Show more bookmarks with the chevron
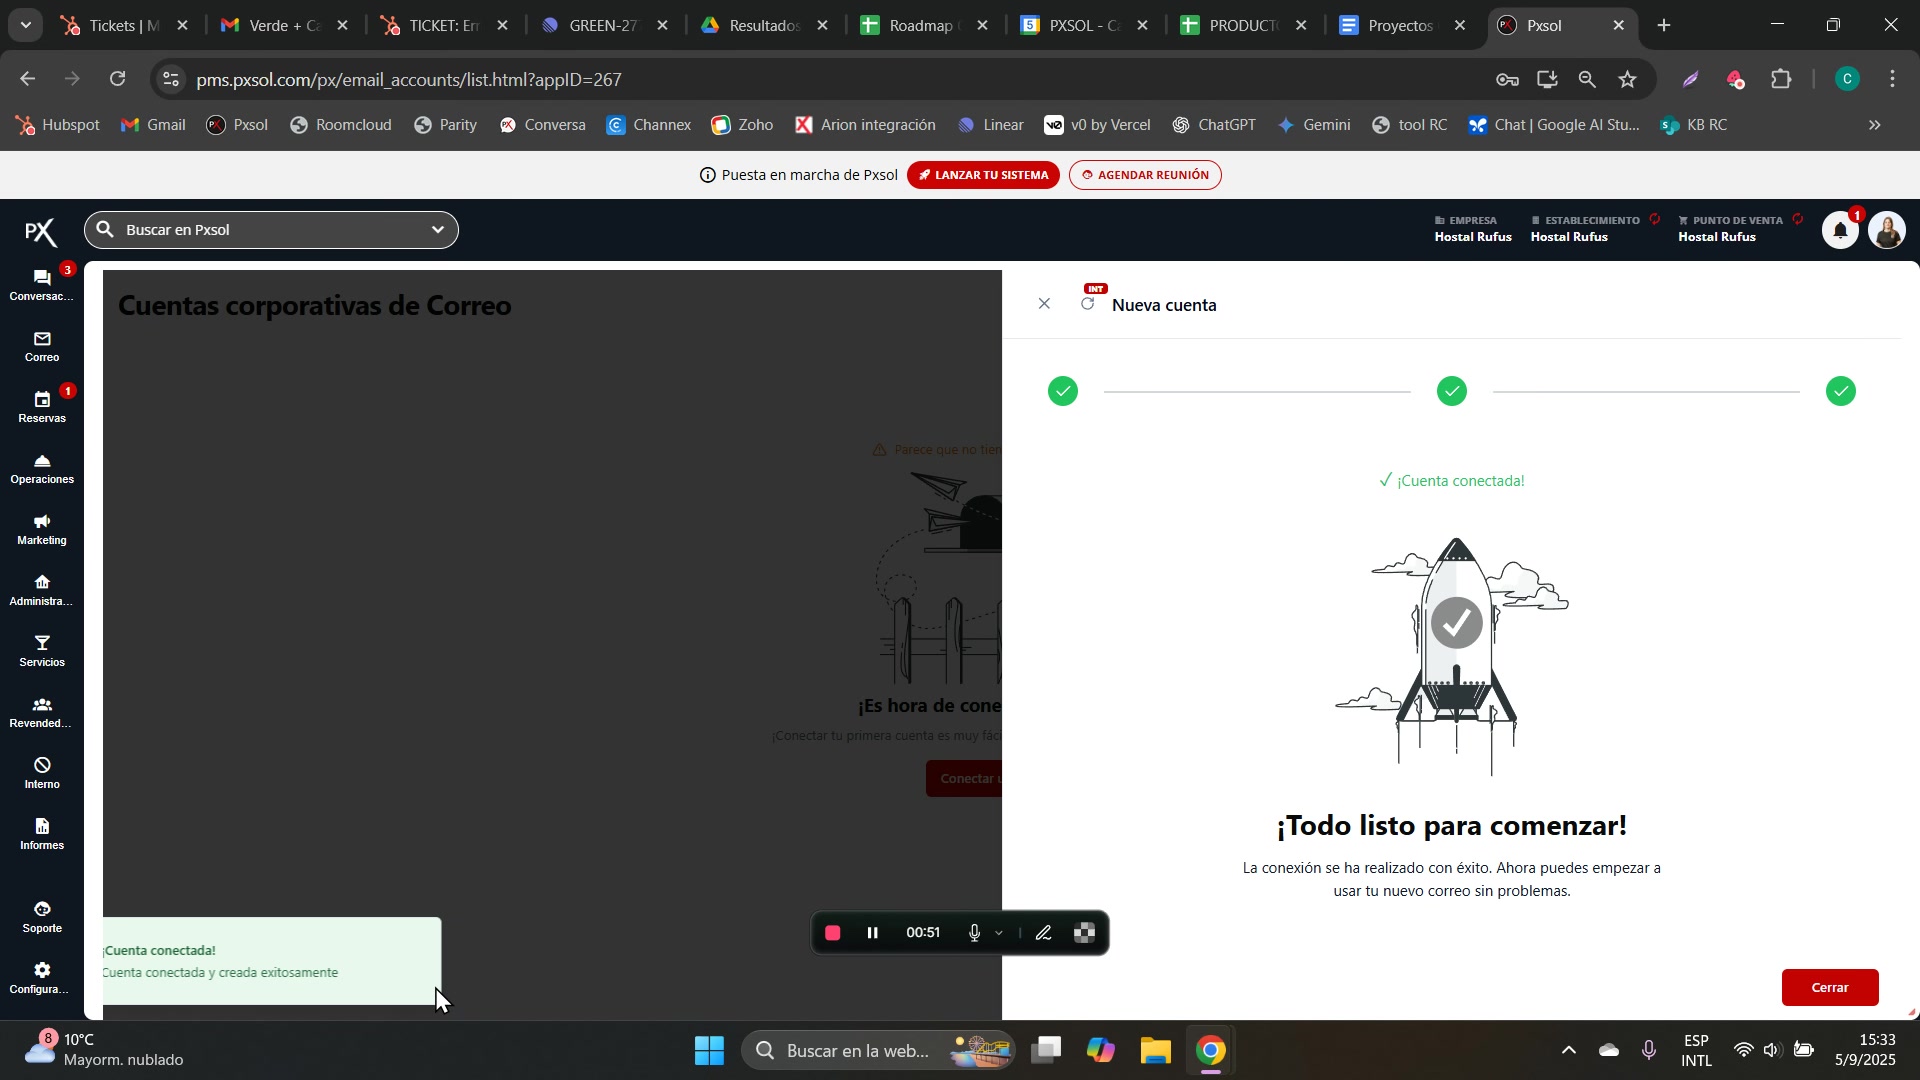 [1875, 125]
